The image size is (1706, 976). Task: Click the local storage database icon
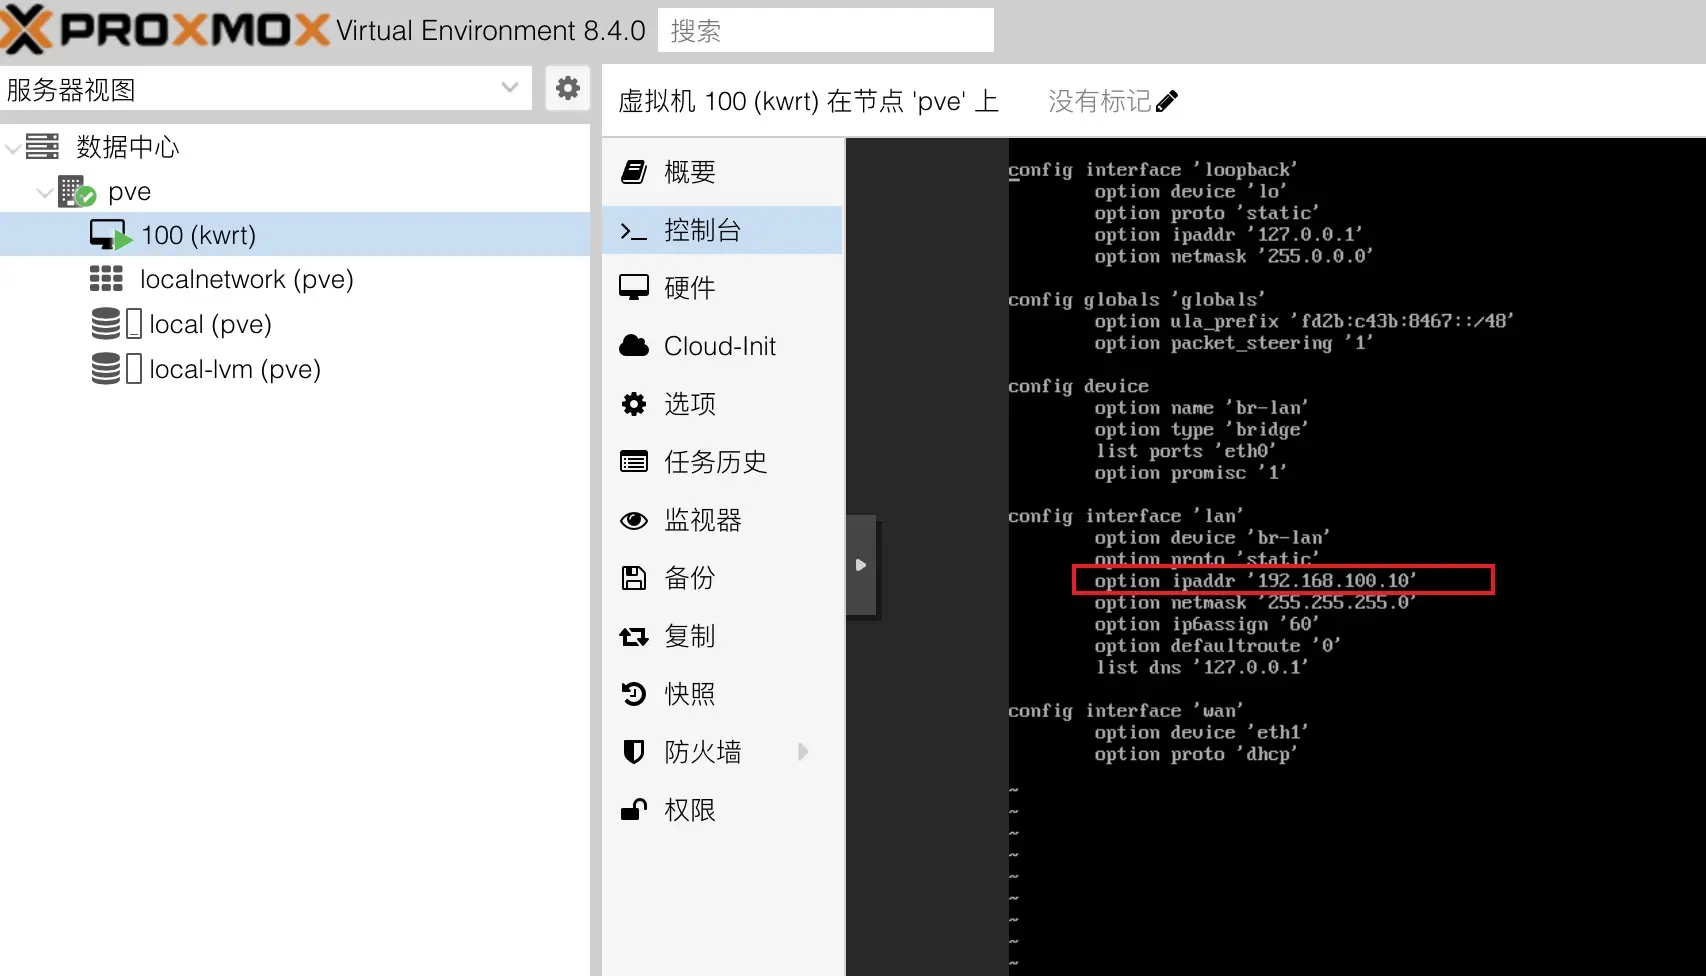click(x=106, y=324)
